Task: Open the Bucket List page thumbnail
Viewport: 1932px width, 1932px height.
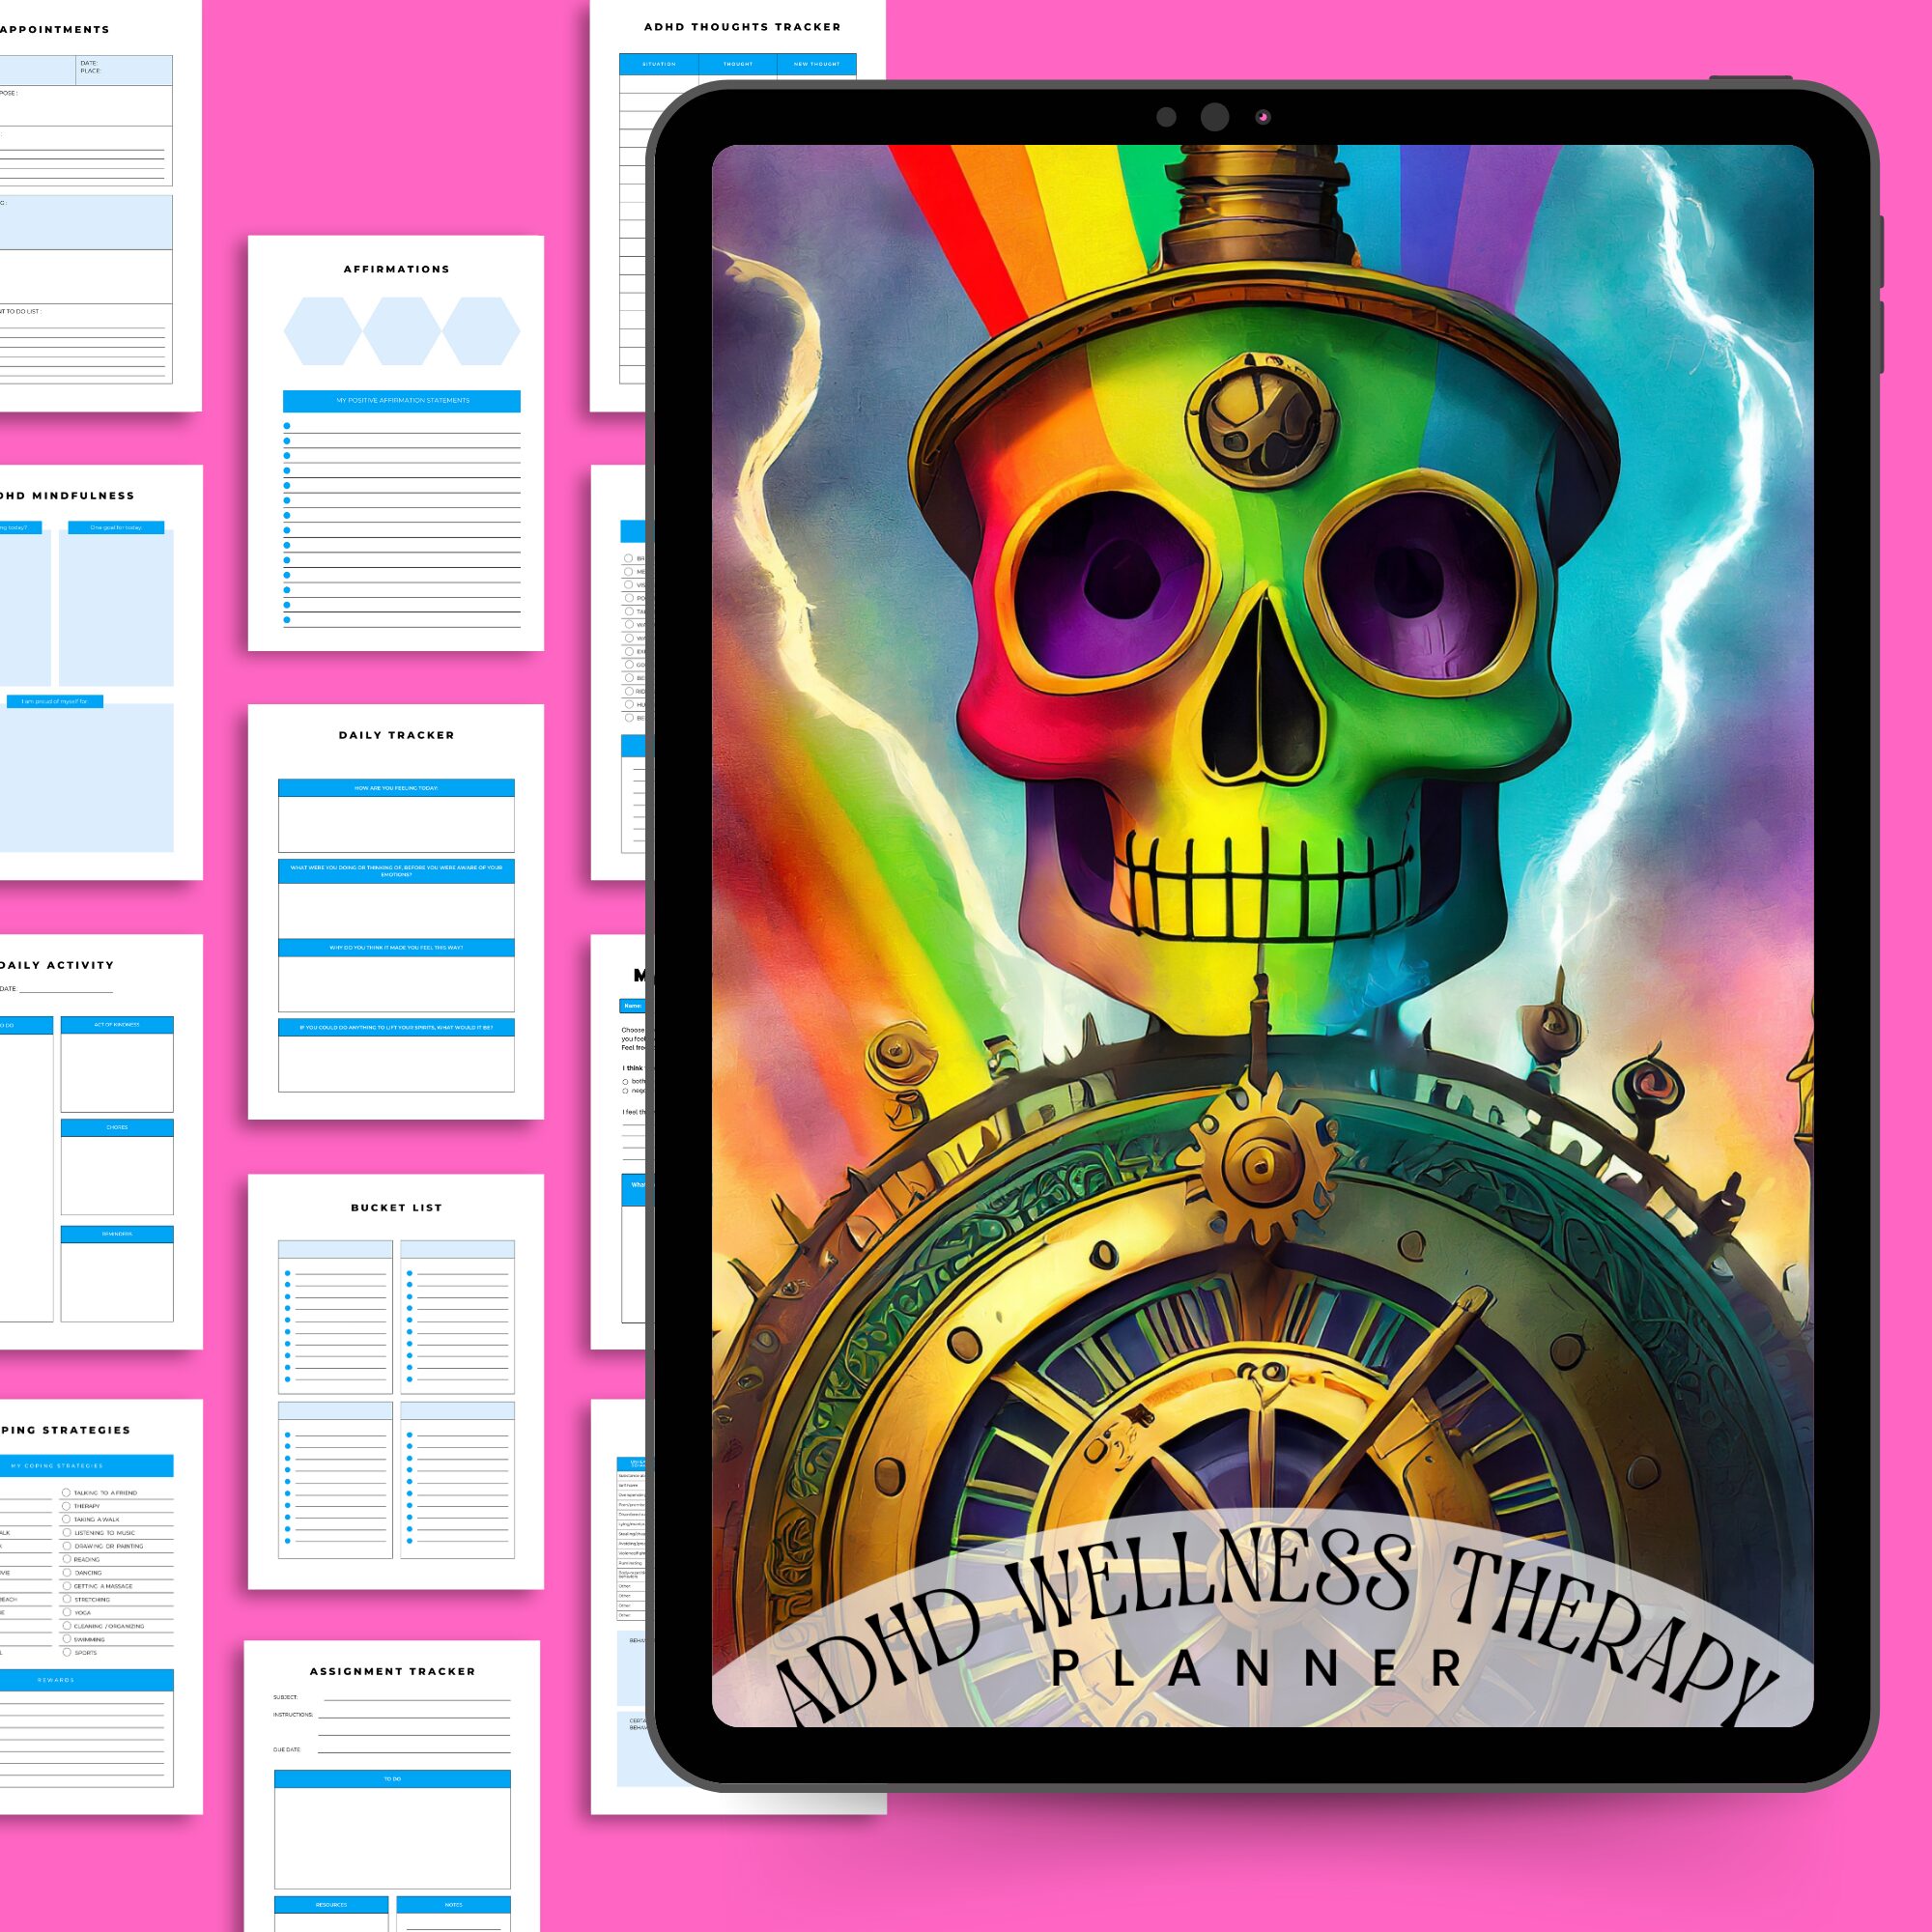Action: [396, 1380]
